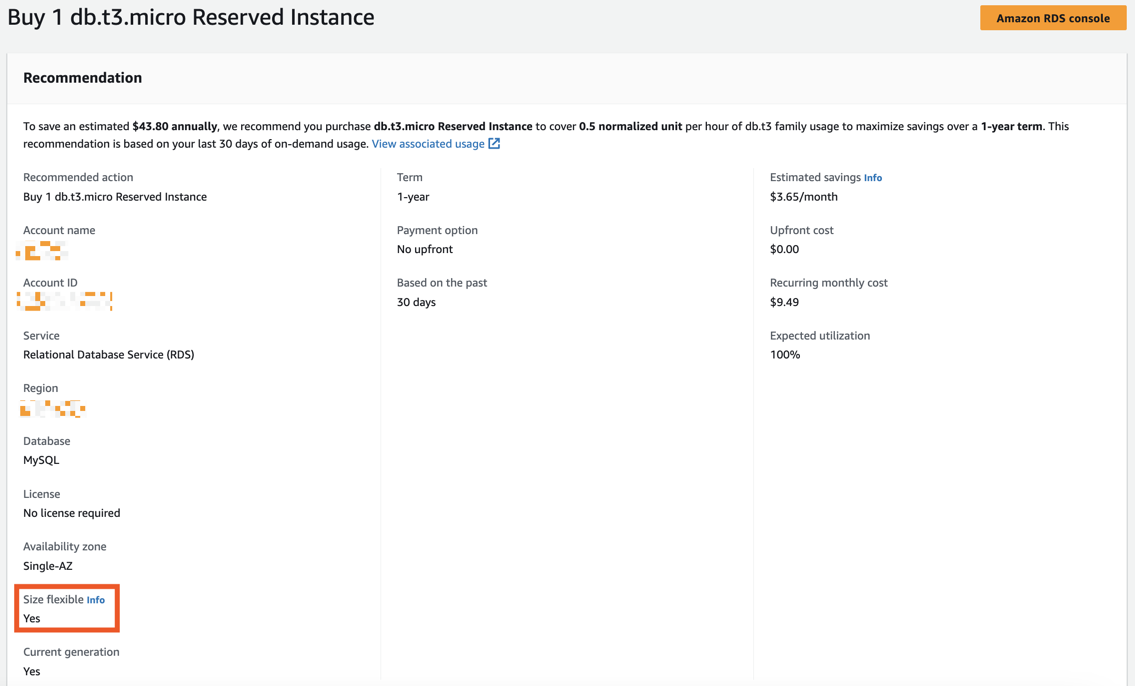This screenshot has height=686, width=1135.
Task: Click the Single-AZ availability zone value
Action: (x=48, y=566)
